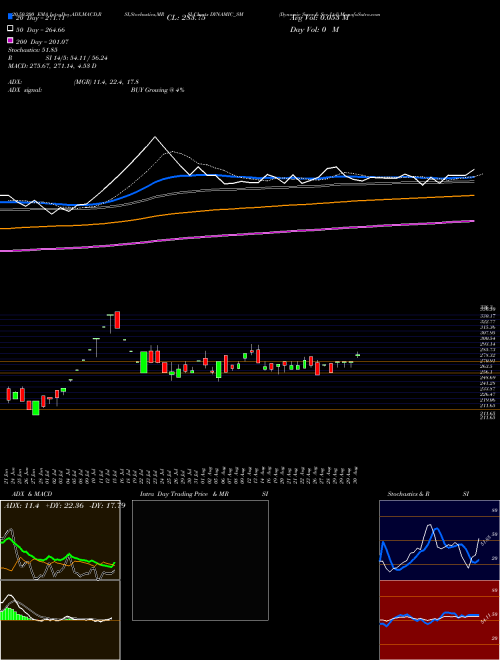Click the 'ADX & MACD' panel title

[x=32, y=494]
